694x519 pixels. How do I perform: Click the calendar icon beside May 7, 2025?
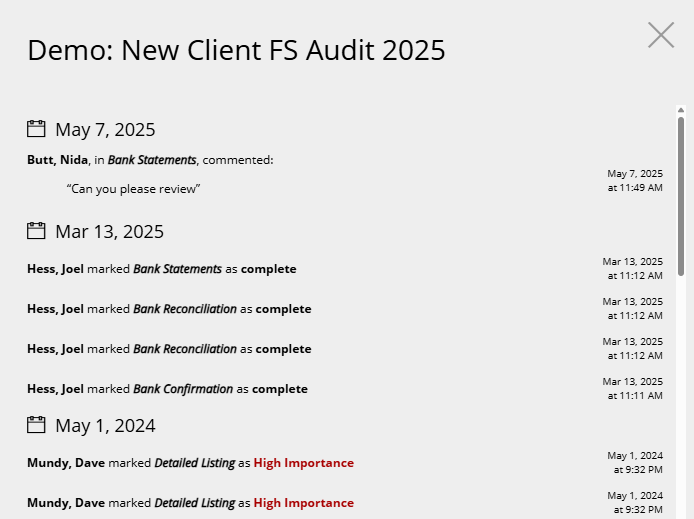36,129
